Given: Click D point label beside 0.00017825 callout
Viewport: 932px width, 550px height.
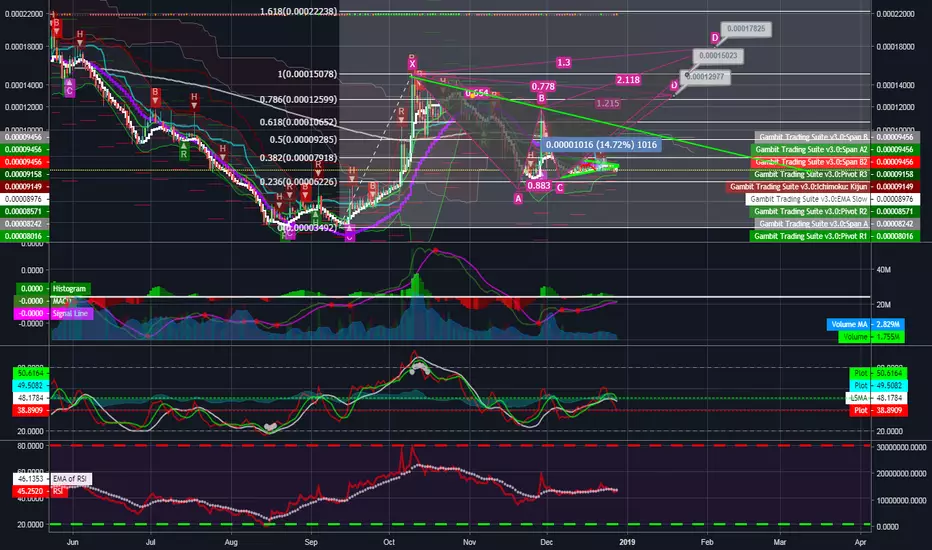Looking at the screenshot, I should (715, 37).
